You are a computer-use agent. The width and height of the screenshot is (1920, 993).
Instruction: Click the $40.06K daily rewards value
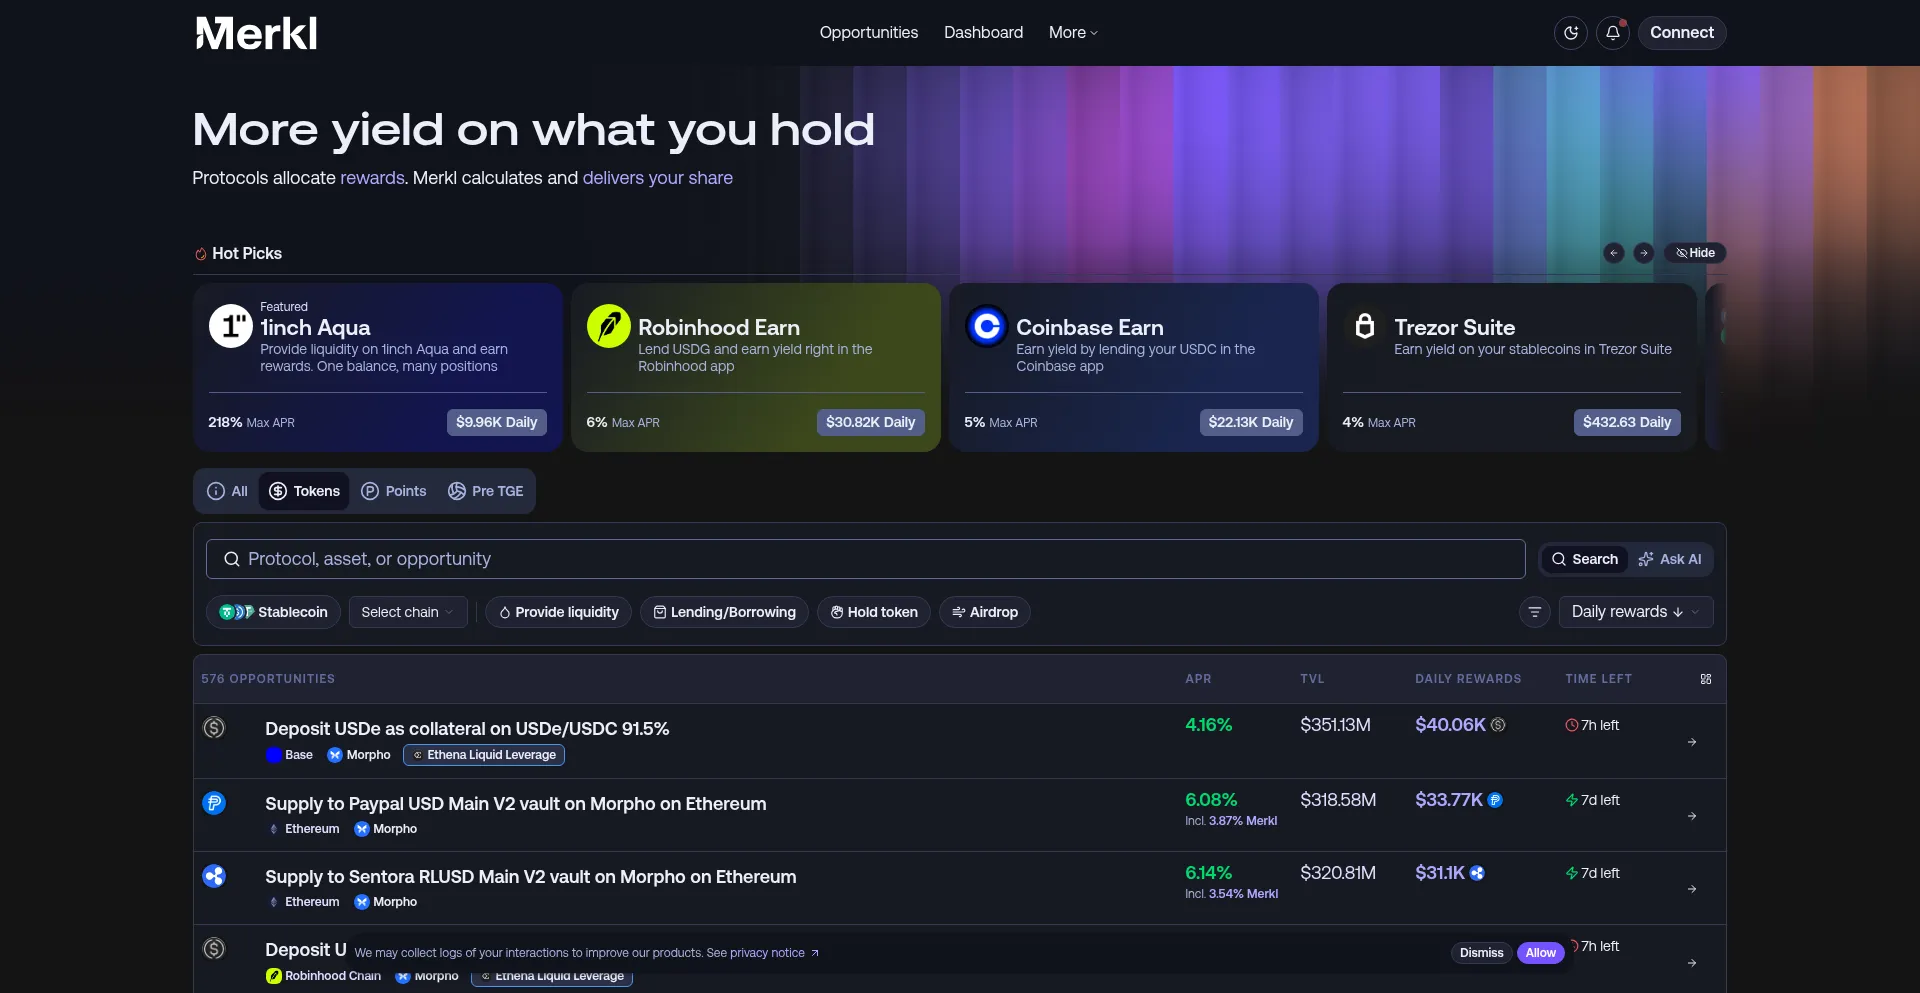[1450, 725]
